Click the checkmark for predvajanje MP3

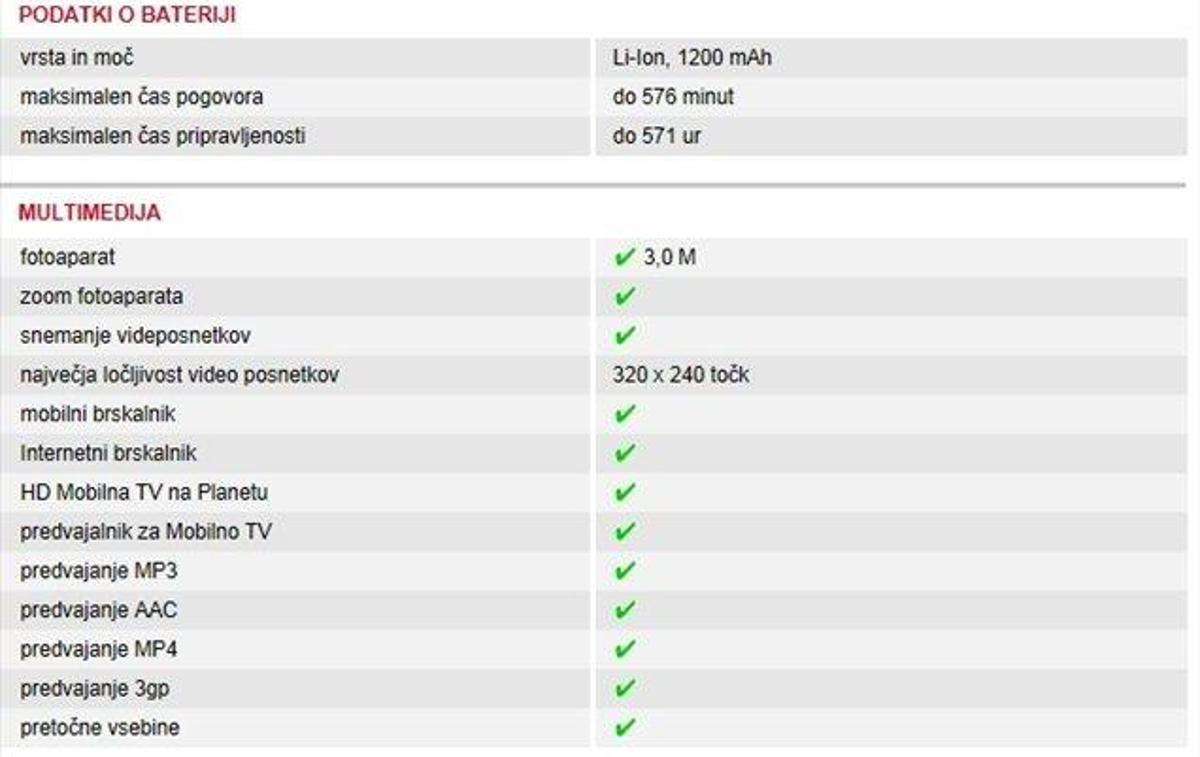625,571
